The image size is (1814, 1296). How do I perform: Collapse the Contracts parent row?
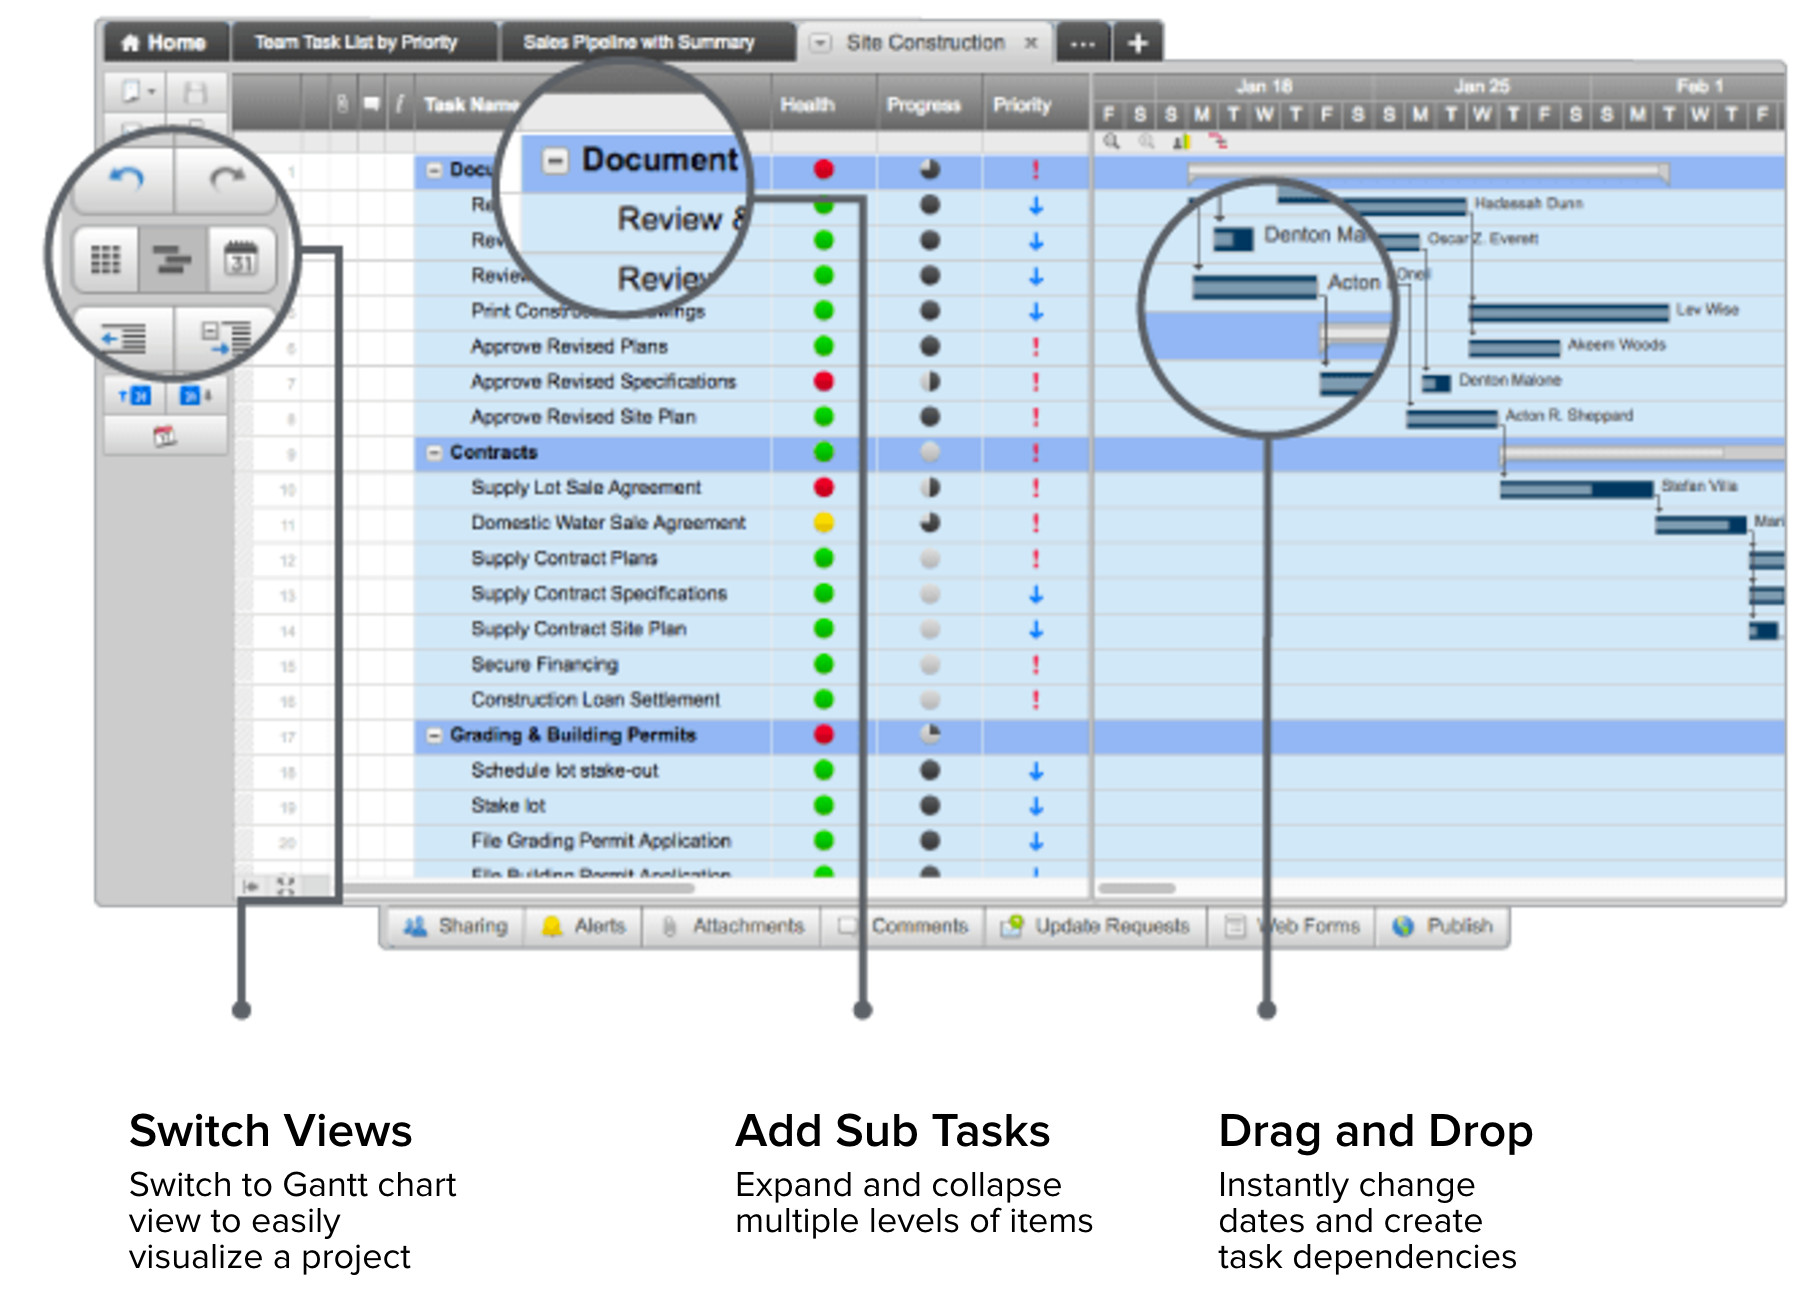pyautogui.click(x=434, y=453)
